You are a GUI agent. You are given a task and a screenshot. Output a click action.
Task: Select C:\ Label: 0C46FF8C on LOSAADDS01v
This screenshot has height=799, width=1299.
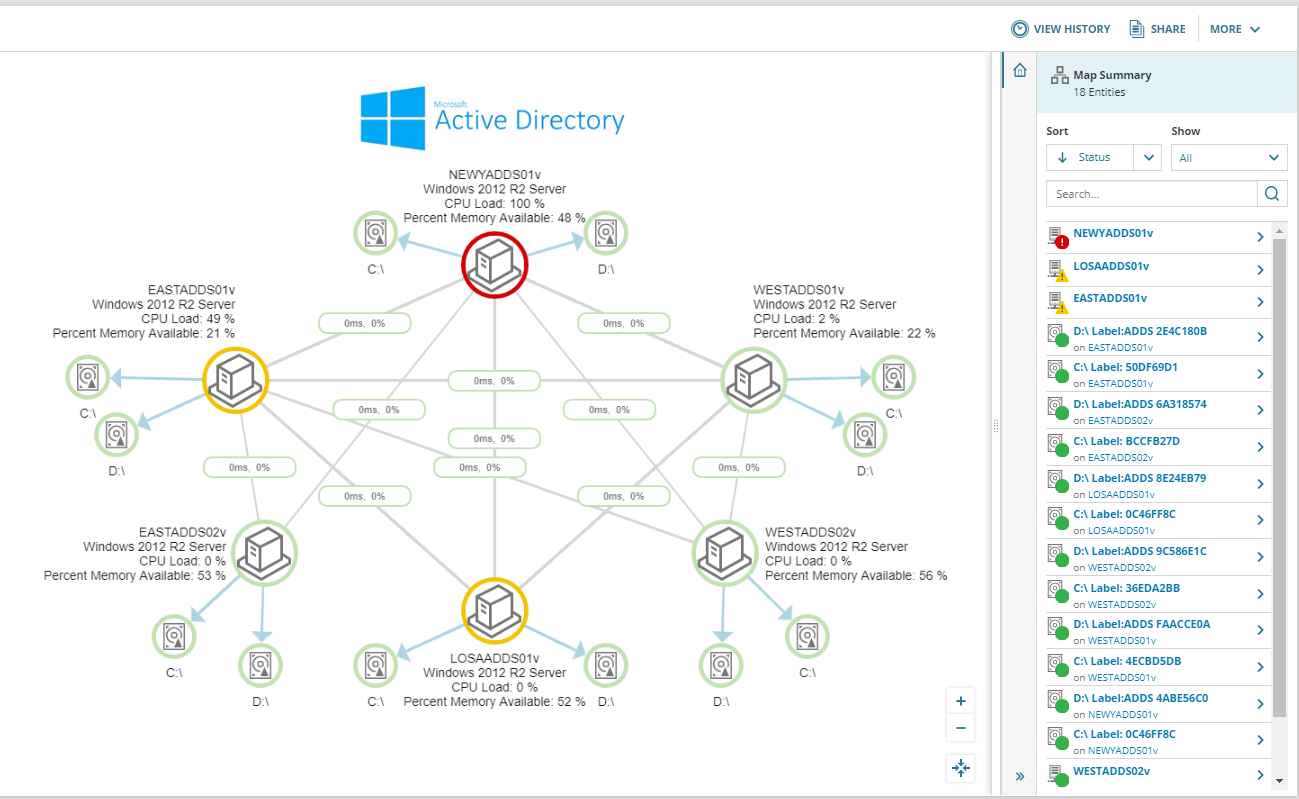[x=1158, y=521]
